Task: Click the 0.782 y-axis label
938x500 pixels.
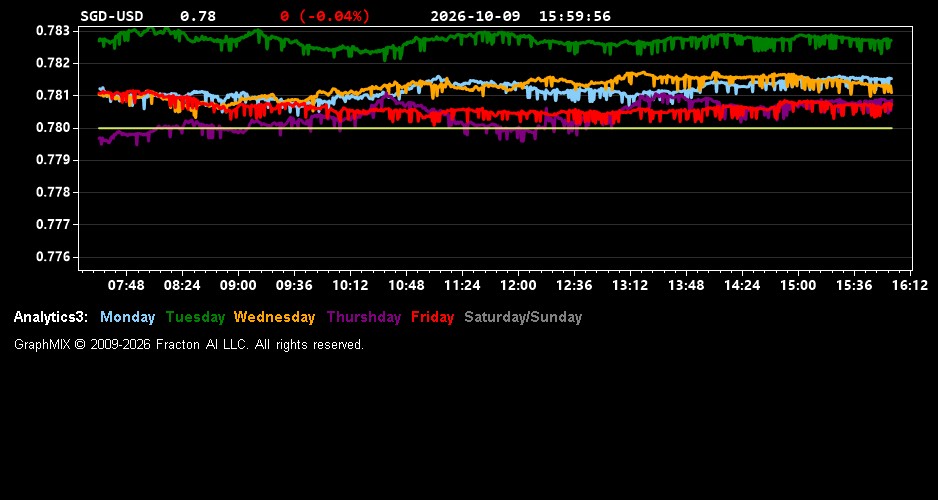Action: click(x=53, y=63)
